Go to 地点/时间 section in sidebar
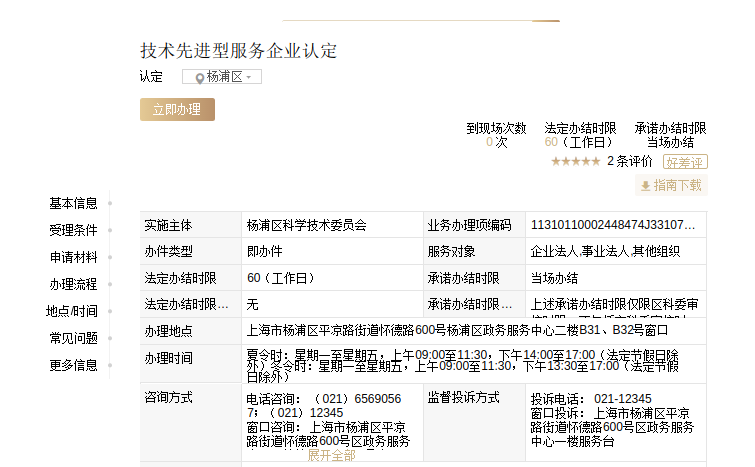This screenshot has height=467, width=755. [72, 311]
